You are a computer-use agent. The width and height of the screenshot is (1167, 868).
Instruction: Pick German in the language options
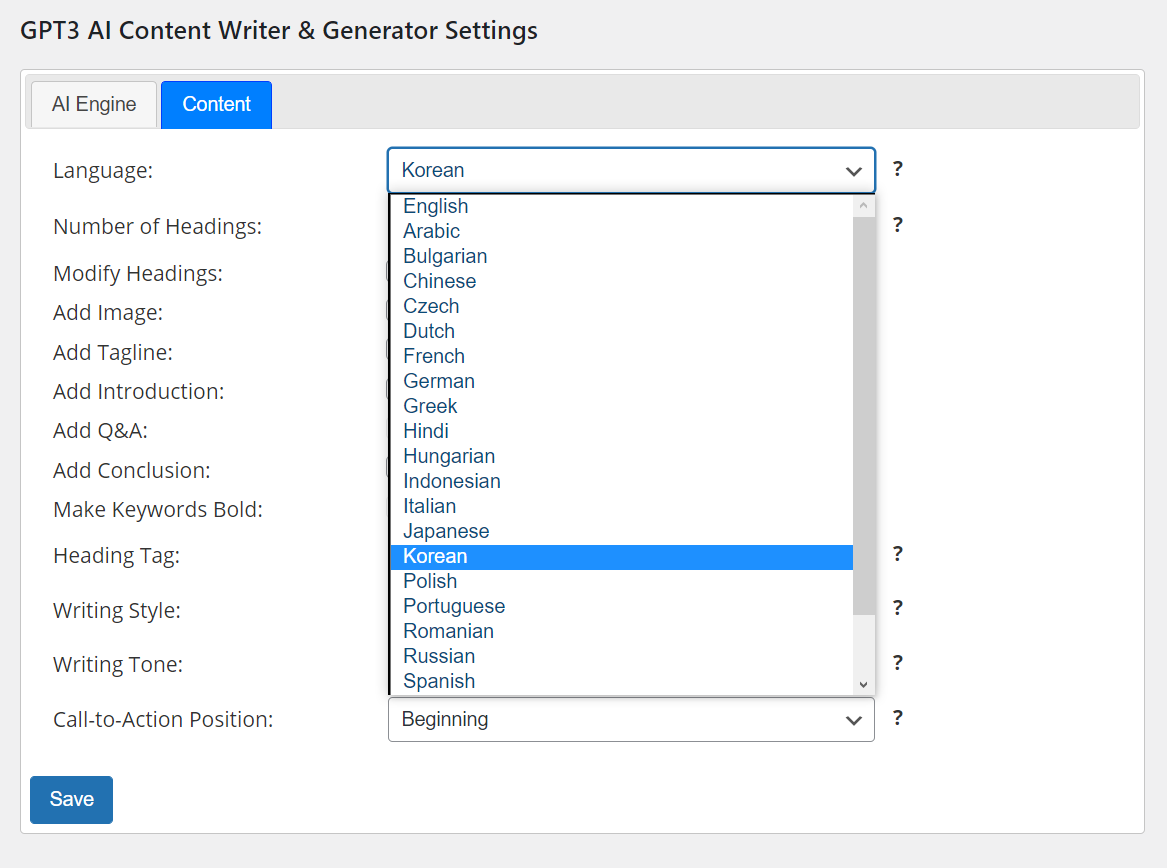(x=621, y=381)
